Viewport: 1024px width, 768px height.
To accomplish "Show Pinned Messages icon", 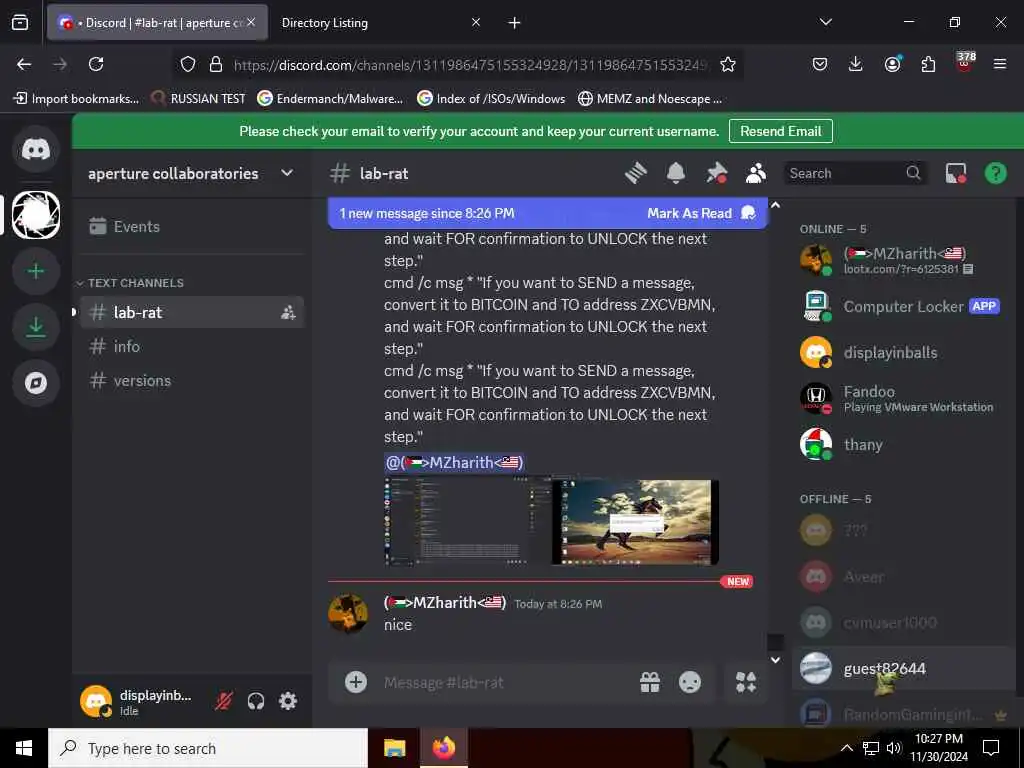I will click(x=716, y=173).
